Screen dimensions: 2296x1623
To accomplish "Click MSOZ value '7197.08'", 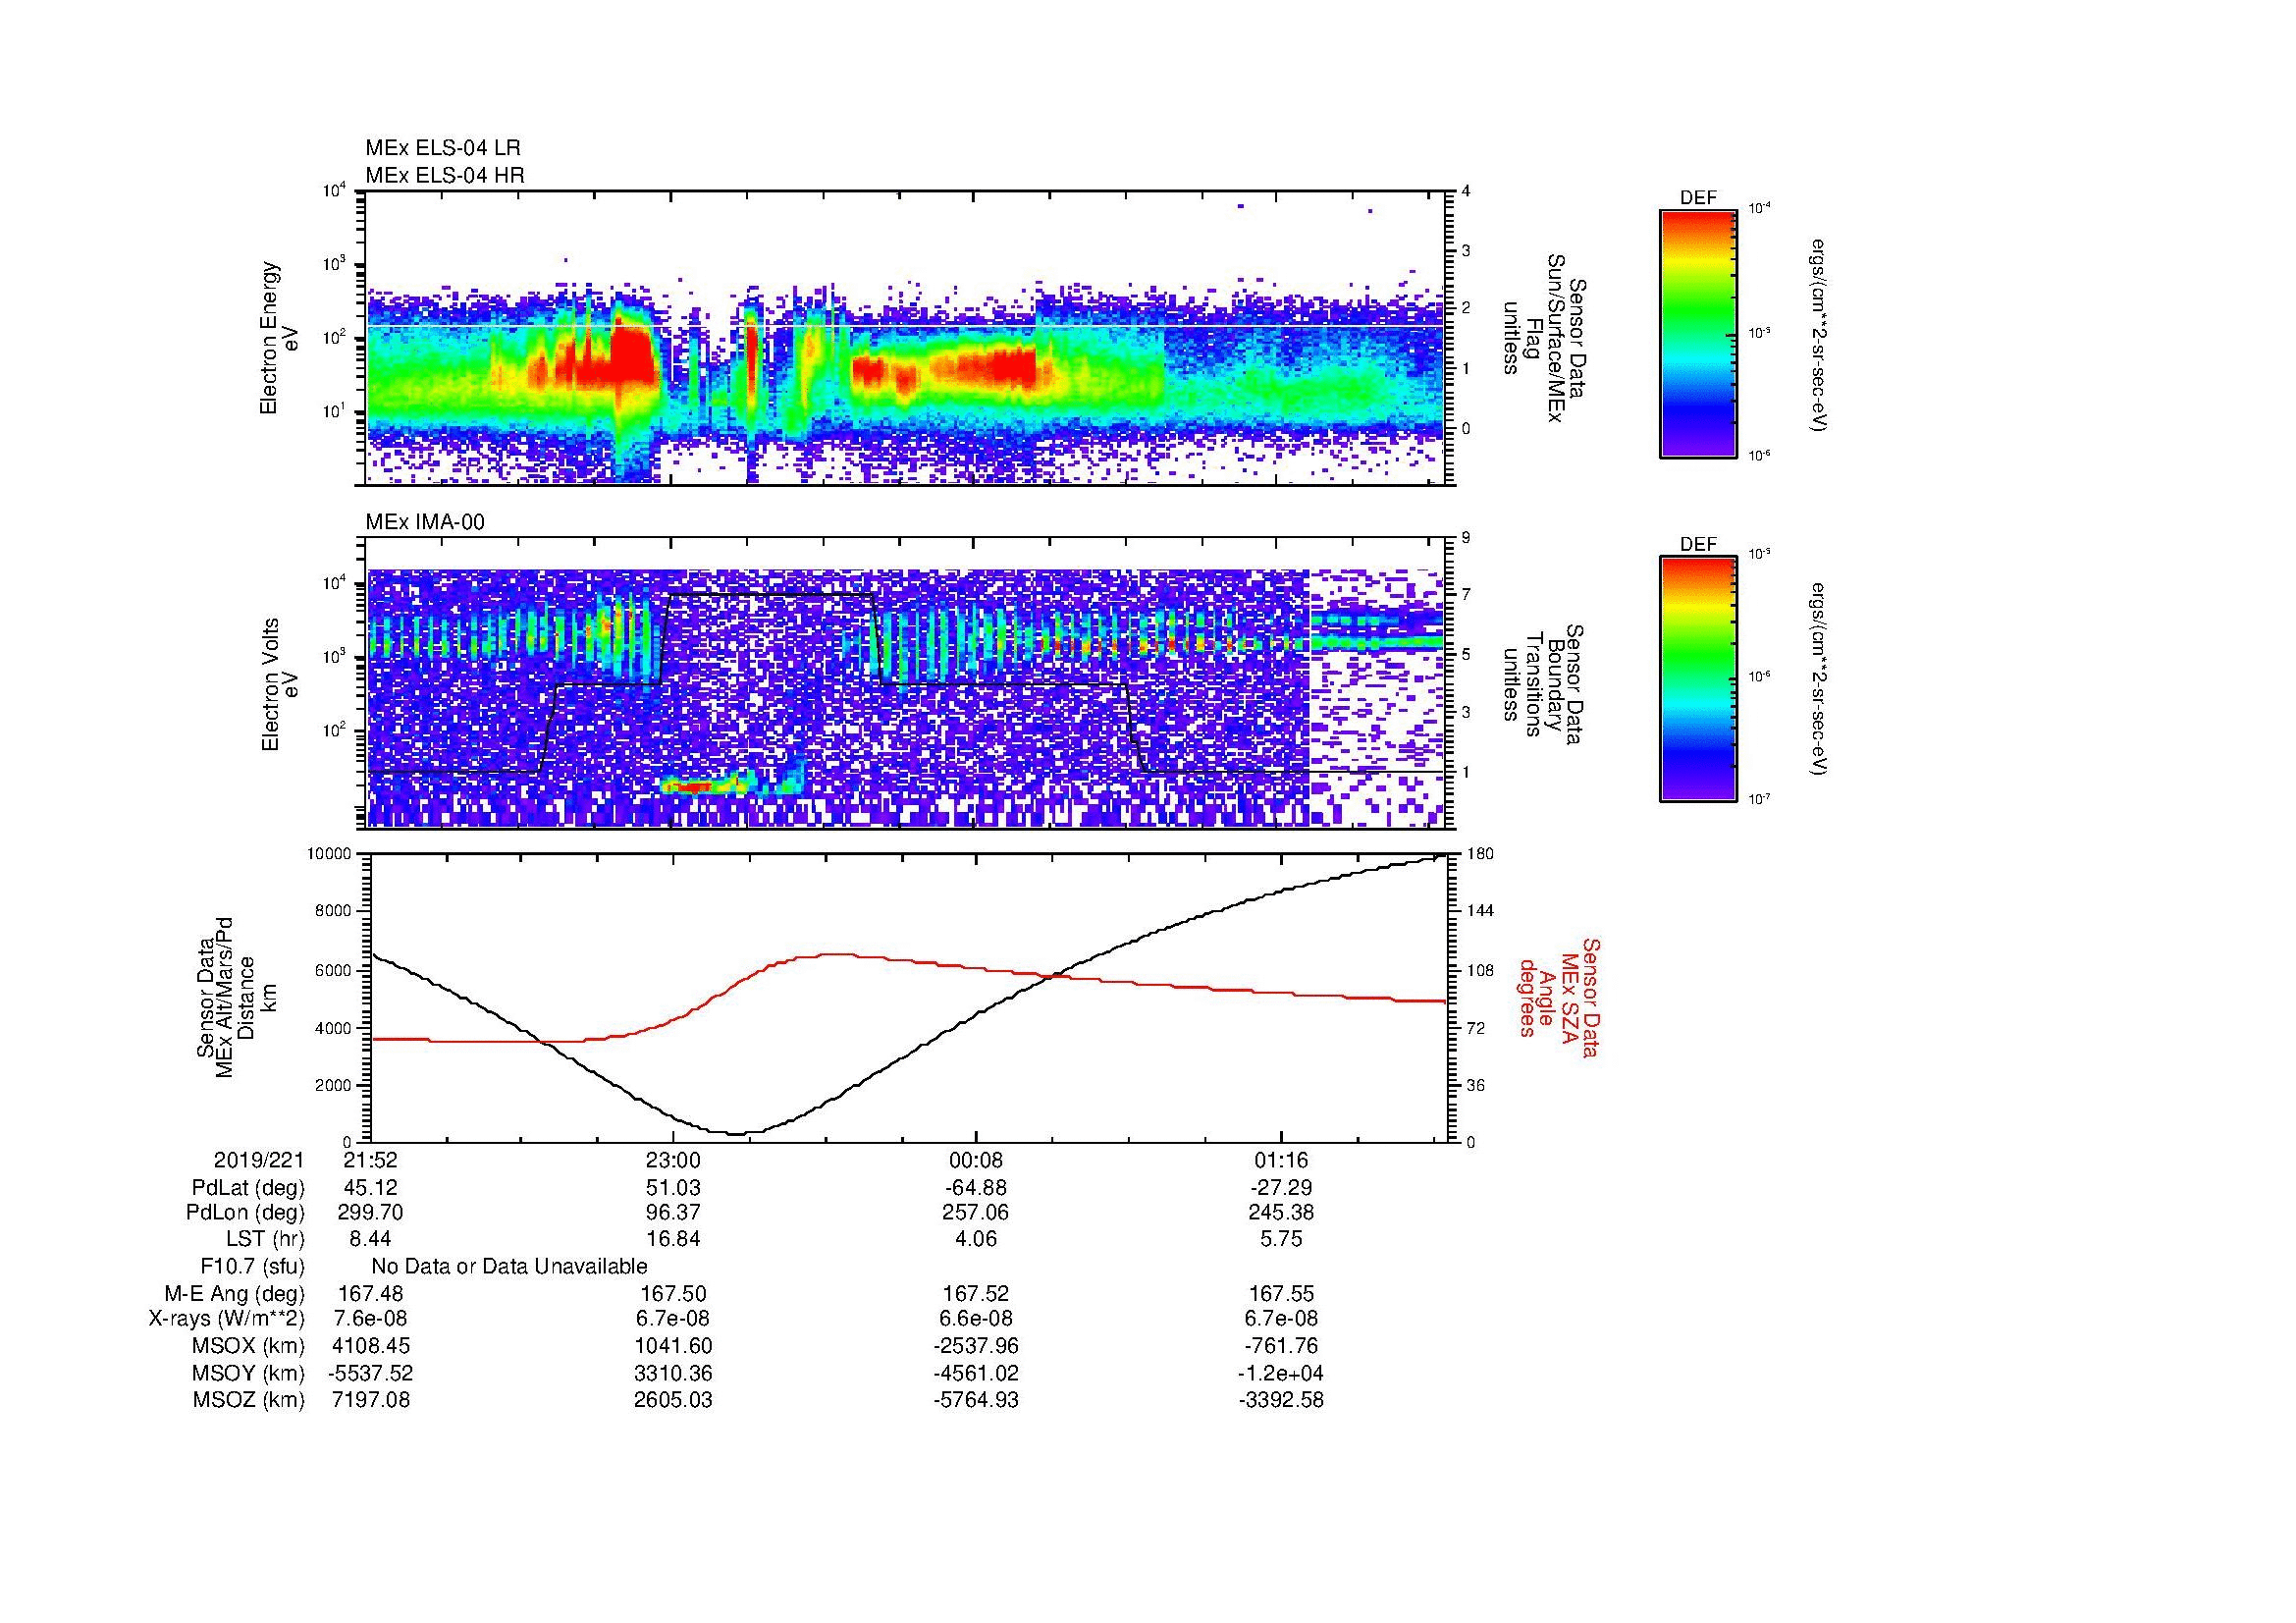I will (371, 1400).
